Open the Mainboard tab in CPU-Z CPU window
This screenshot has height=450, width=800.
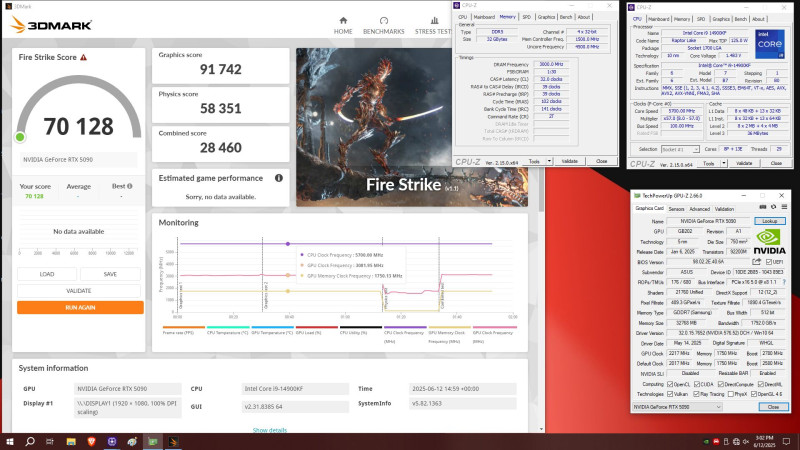tap(659, 19)
